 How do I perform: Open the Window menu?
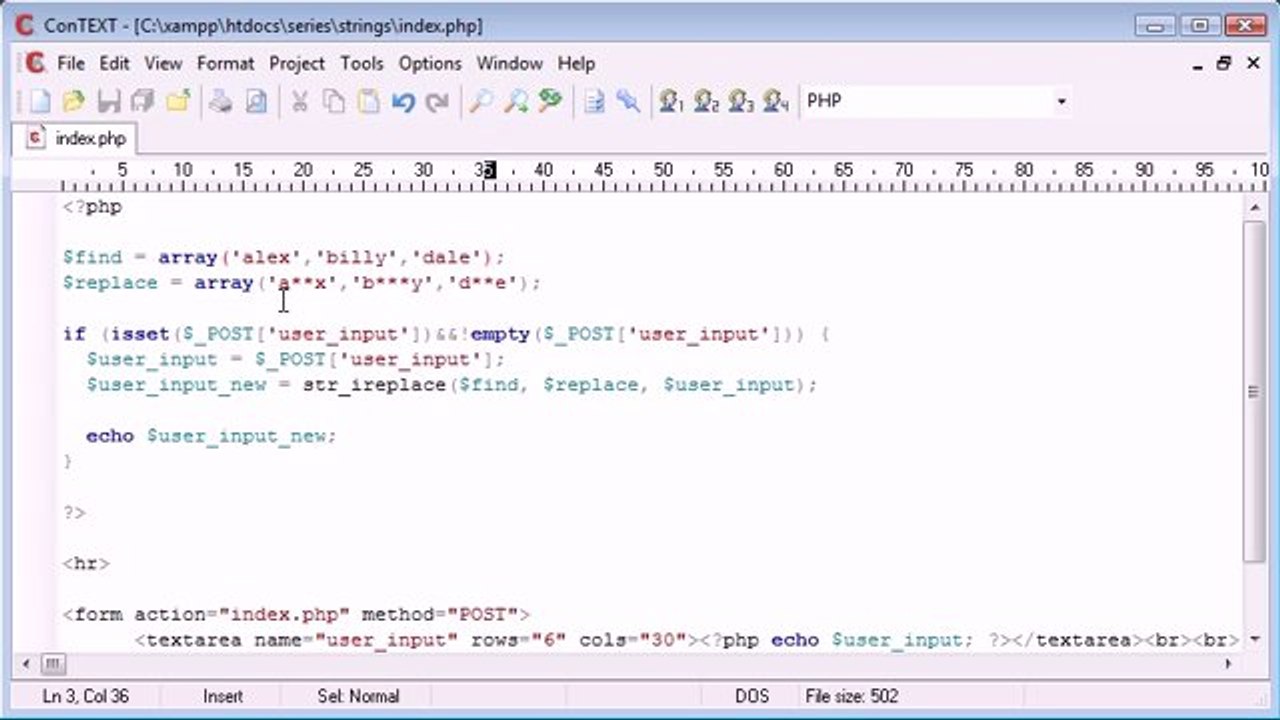(509, 63)
